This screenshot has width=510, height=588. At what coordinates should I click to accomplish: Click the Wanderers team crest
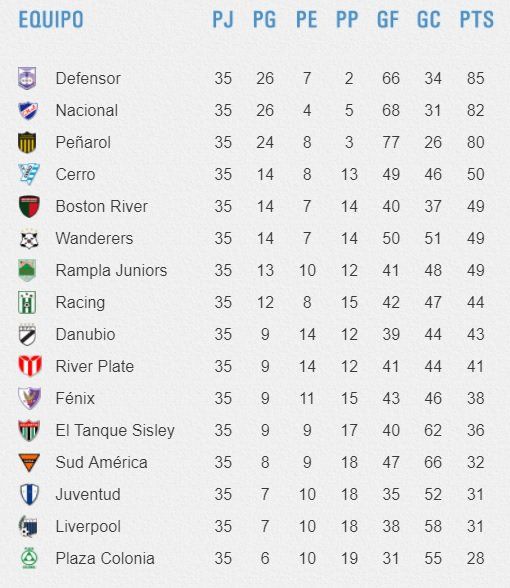[x=29, y=239]
